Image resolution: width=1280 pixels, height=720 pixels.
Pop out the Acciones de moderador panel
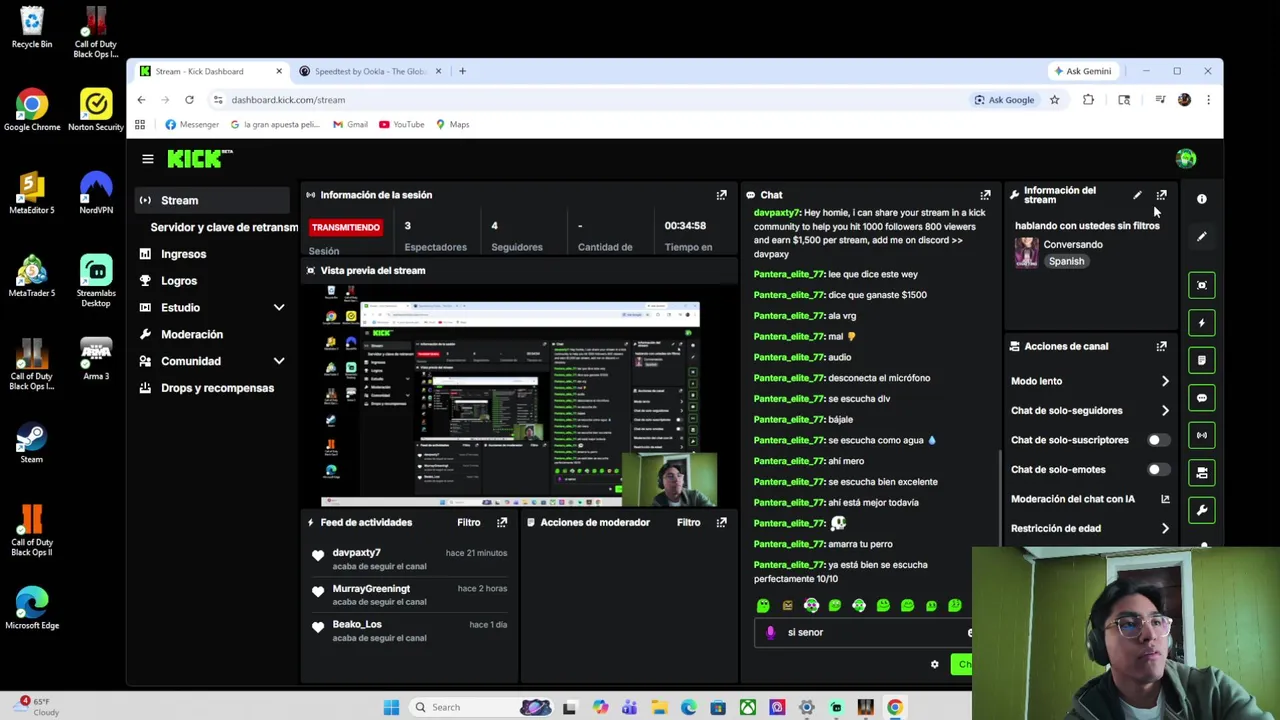[721, 522]
